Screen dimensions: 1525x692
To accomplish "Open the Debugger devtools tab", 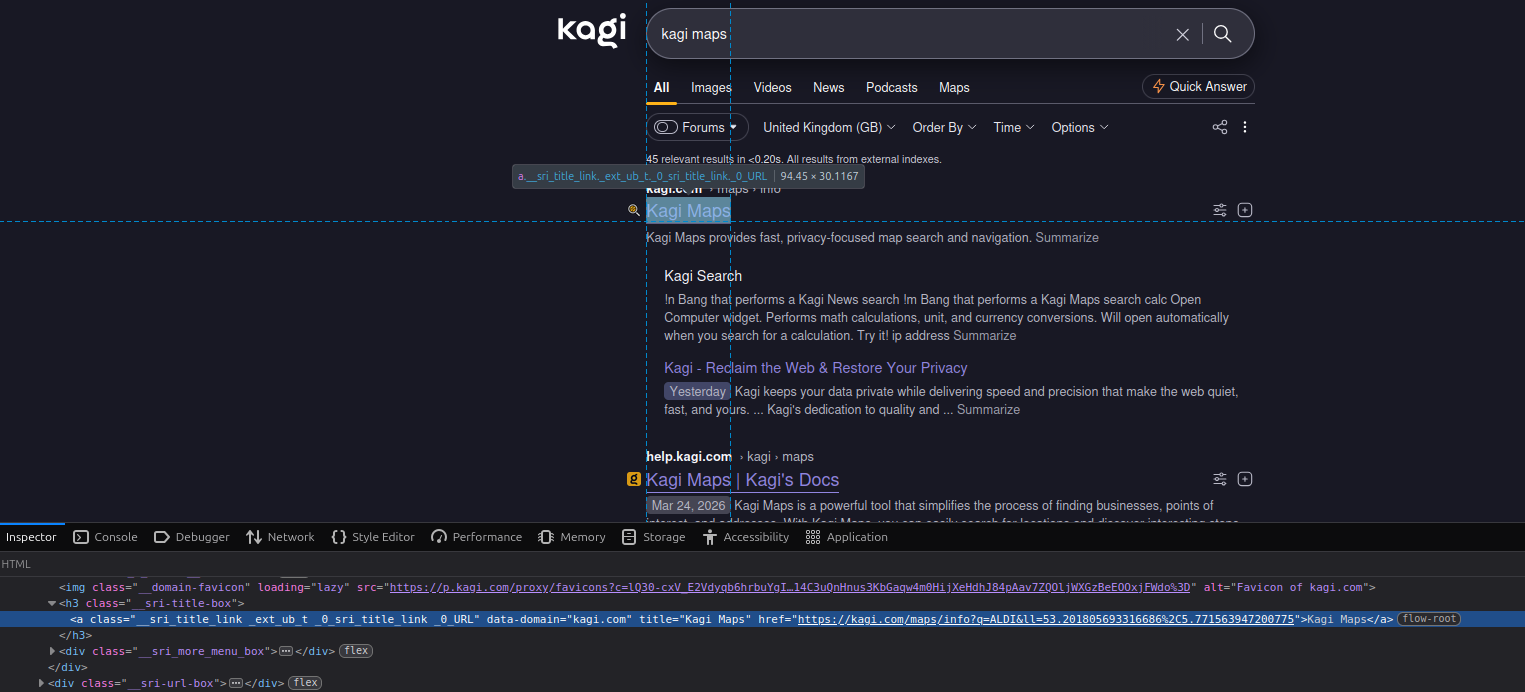I will coord(192,537).
